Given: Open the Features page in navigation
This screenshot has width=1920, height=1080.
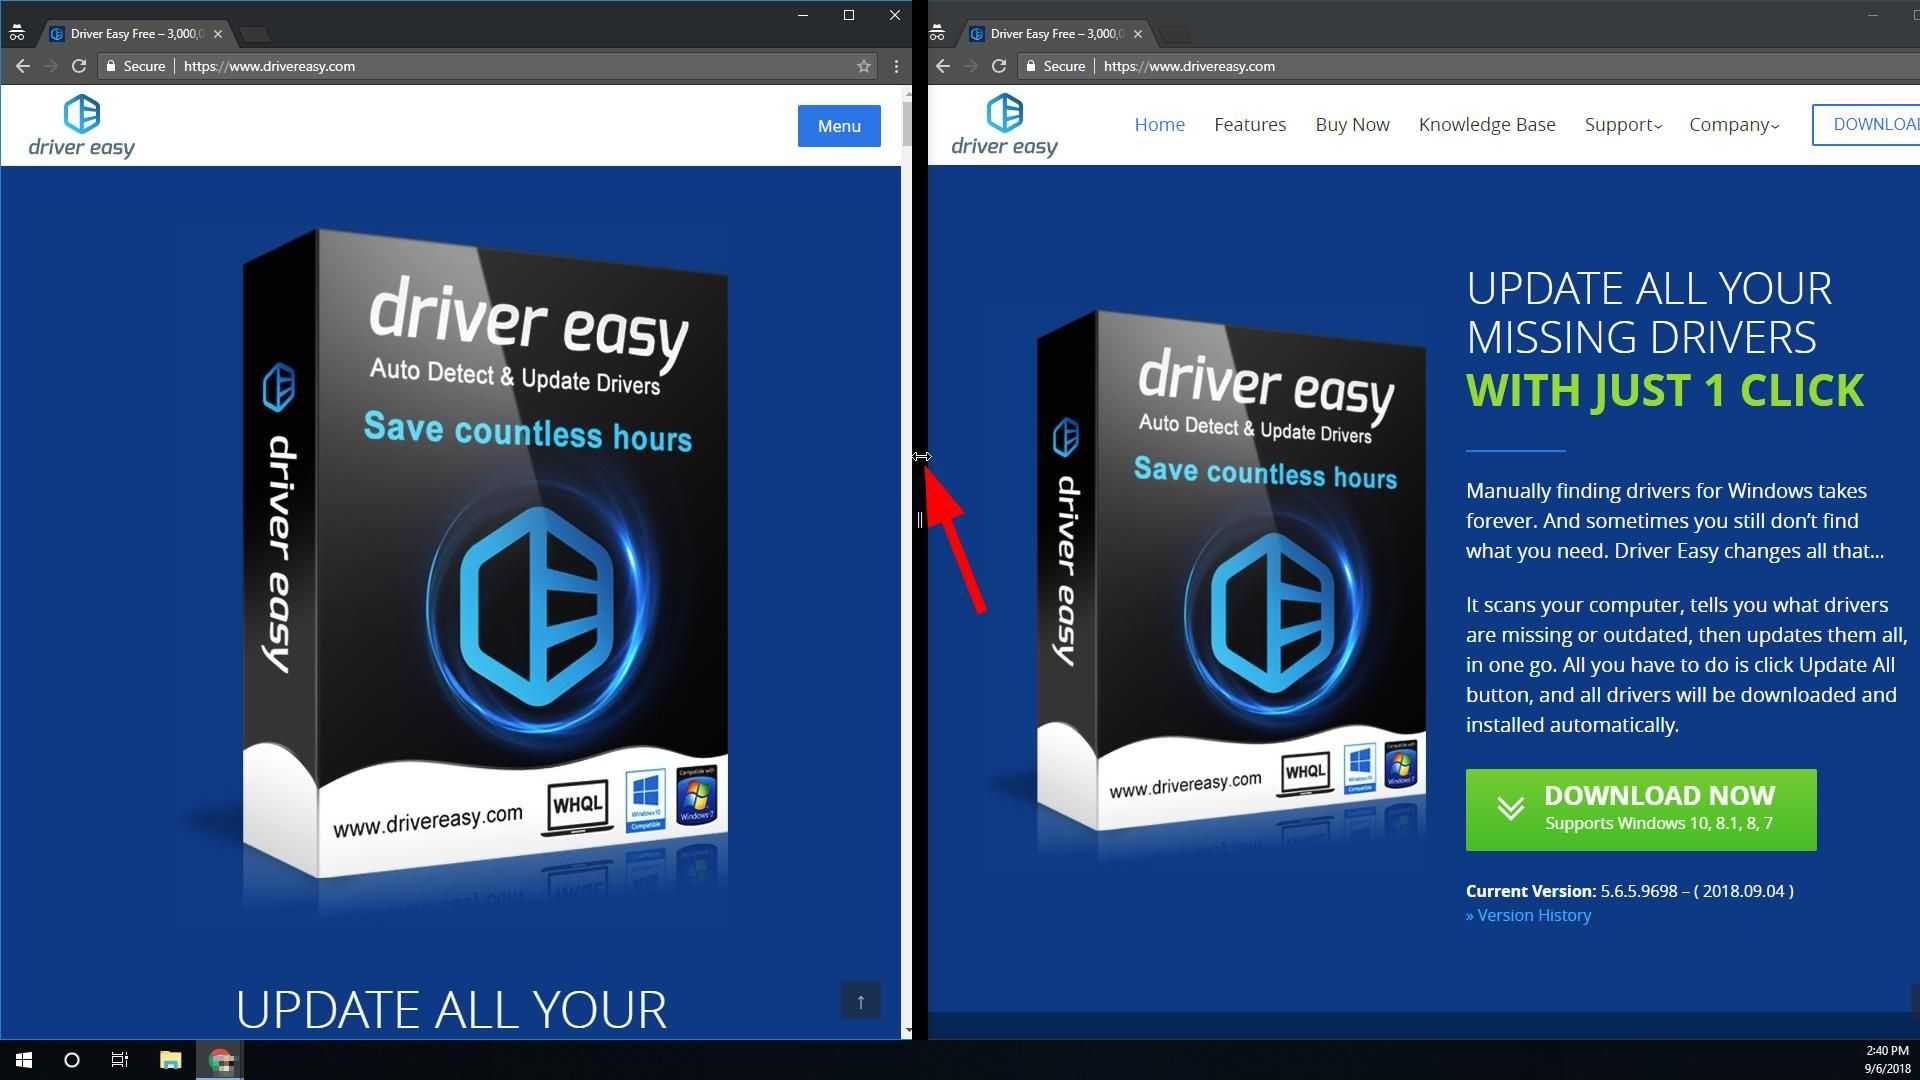Looking at the screenshot, I should [1249, 125].
